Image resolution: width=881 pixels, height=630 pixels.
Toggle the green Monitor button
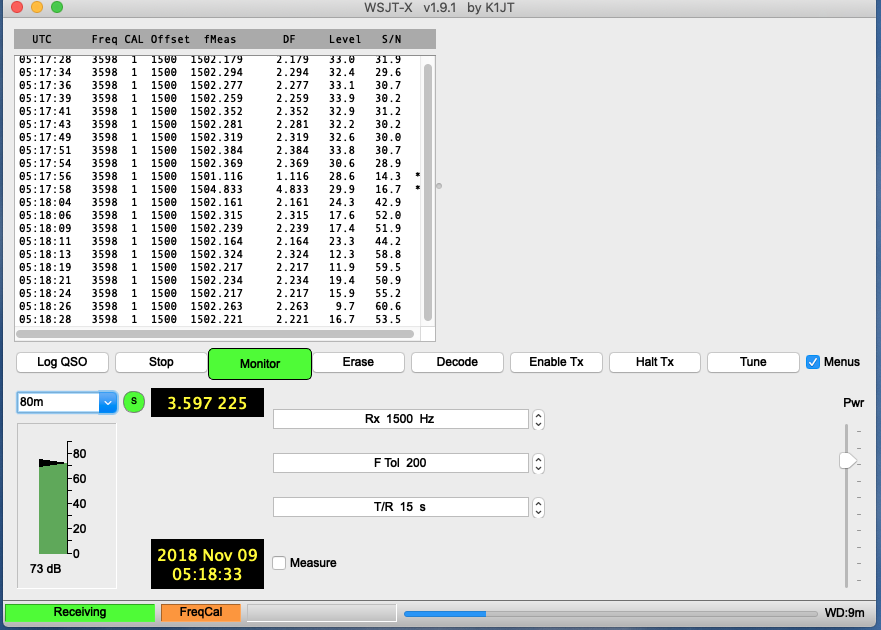260,364
